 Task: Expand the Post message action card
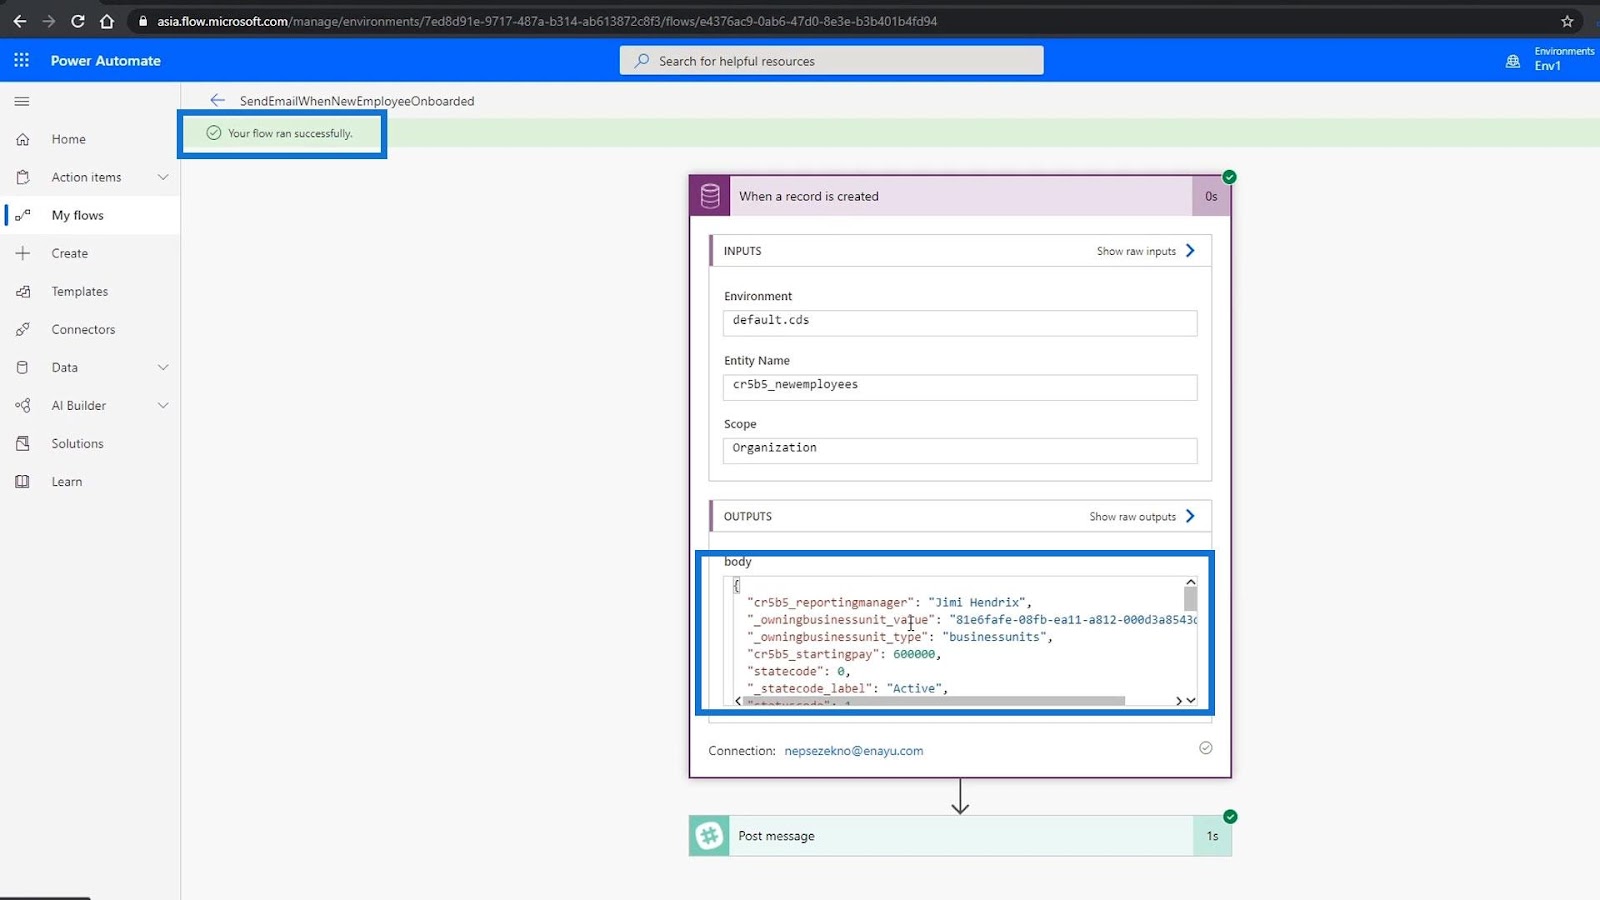pyautogui.click(x=960, y=836)
